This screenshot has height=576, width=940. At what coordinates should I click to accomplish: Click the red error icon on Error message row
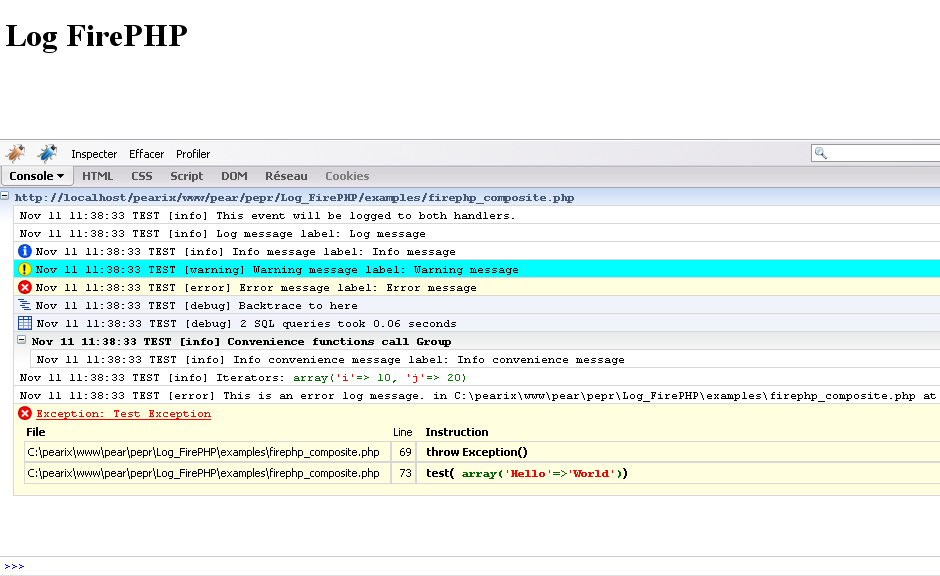pos(25,287)
